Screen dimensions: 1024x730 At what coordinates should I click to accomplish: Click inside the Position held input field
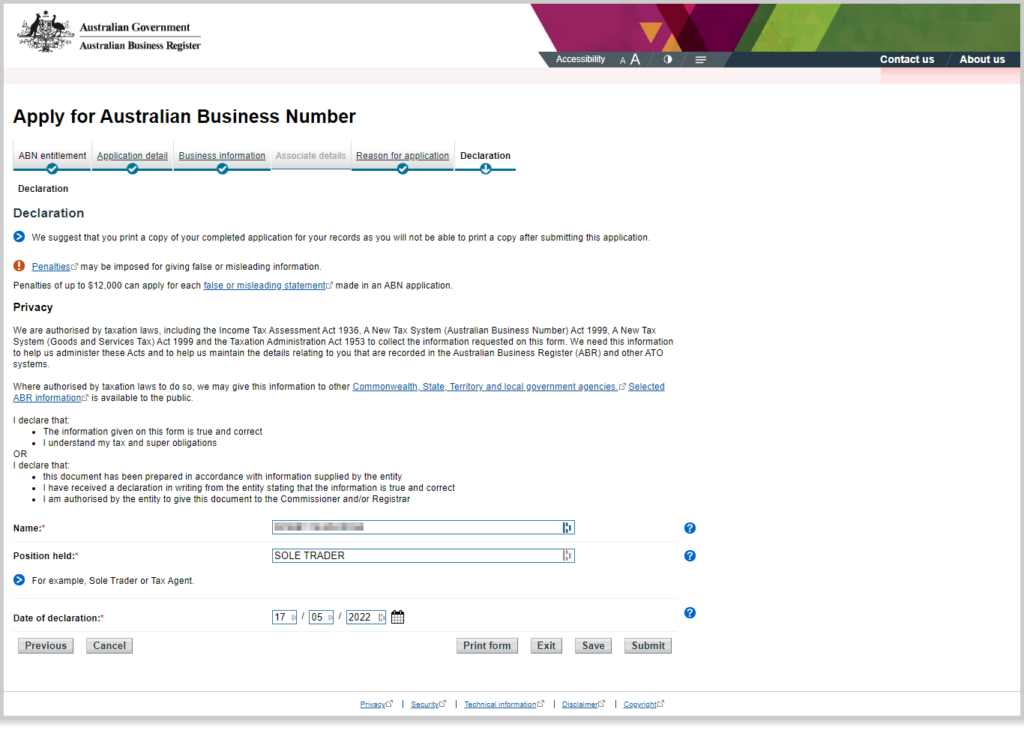coord(420,555)
